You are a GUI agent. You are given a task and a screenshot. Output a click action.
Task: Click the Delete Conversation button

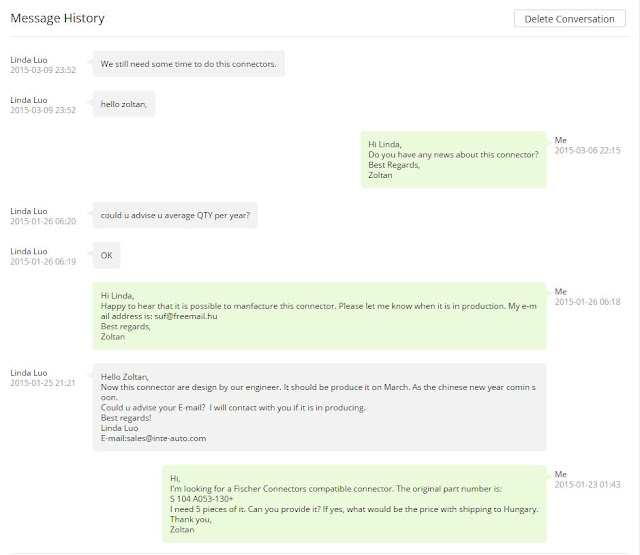[x=569, y=18]
